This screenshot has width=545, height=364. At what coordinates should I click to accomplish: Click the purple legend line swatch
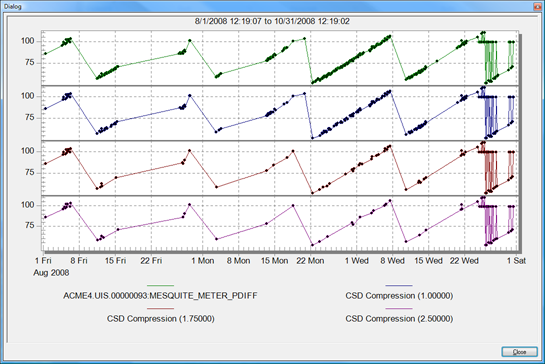click(x=399, y=309)
